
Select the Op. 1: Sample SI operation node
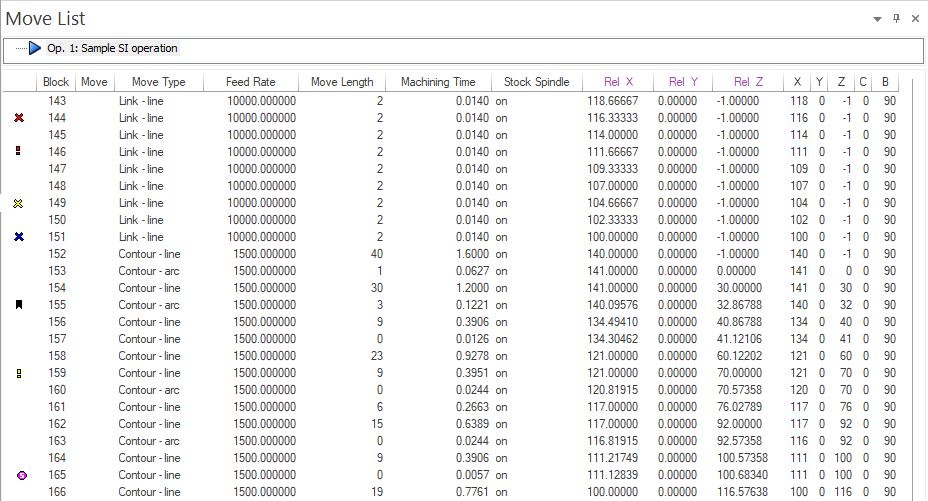[x=112, y=48]
